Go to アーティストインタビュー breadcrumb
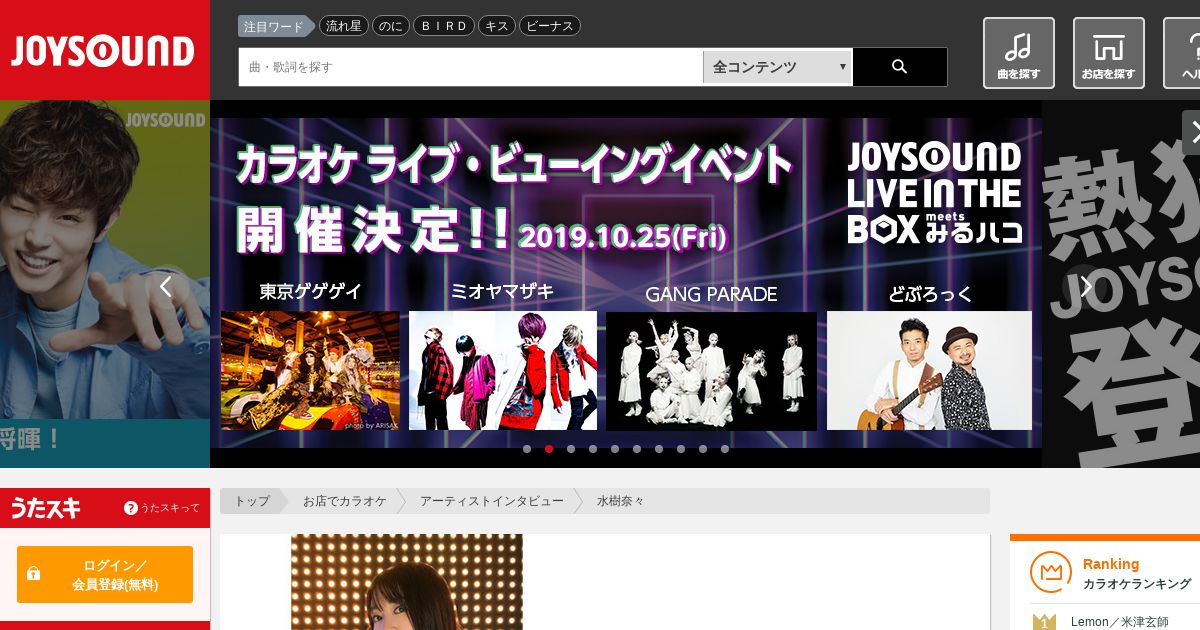This screenshot has width=1200, height=630. 491,501
